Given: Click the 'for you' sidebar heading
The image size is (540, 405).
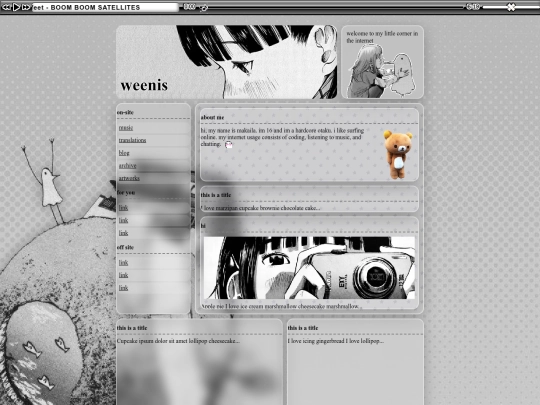Looking at the screenshot, I should coord(126,193).
